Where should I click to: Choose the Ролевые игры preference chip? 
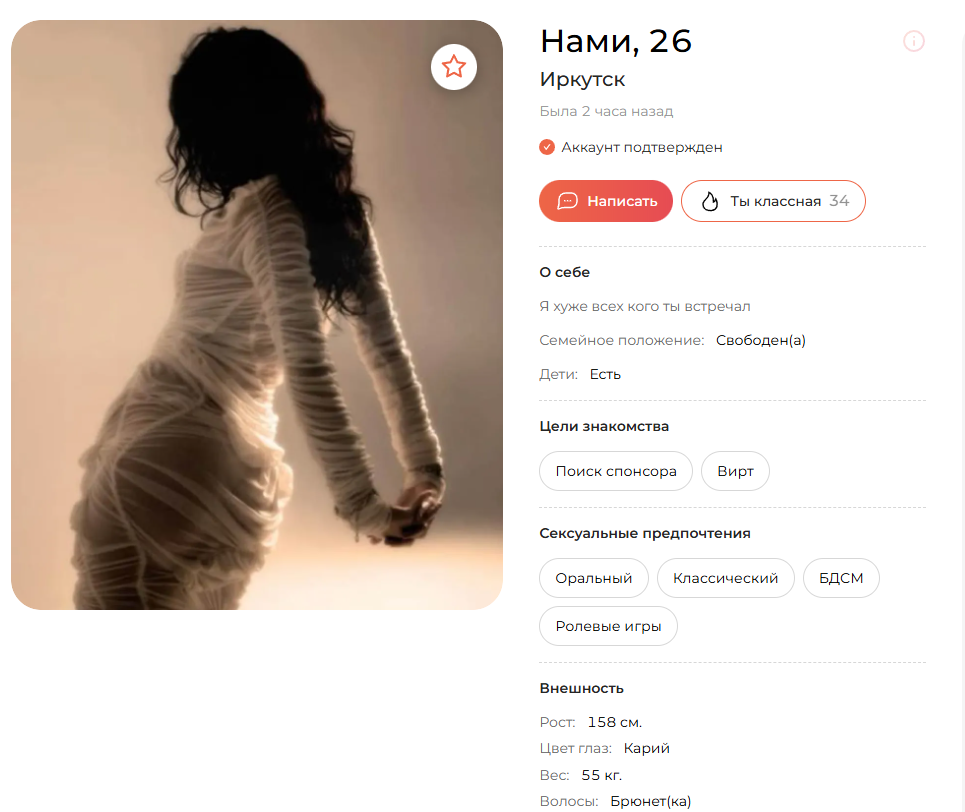pos(608,626)
